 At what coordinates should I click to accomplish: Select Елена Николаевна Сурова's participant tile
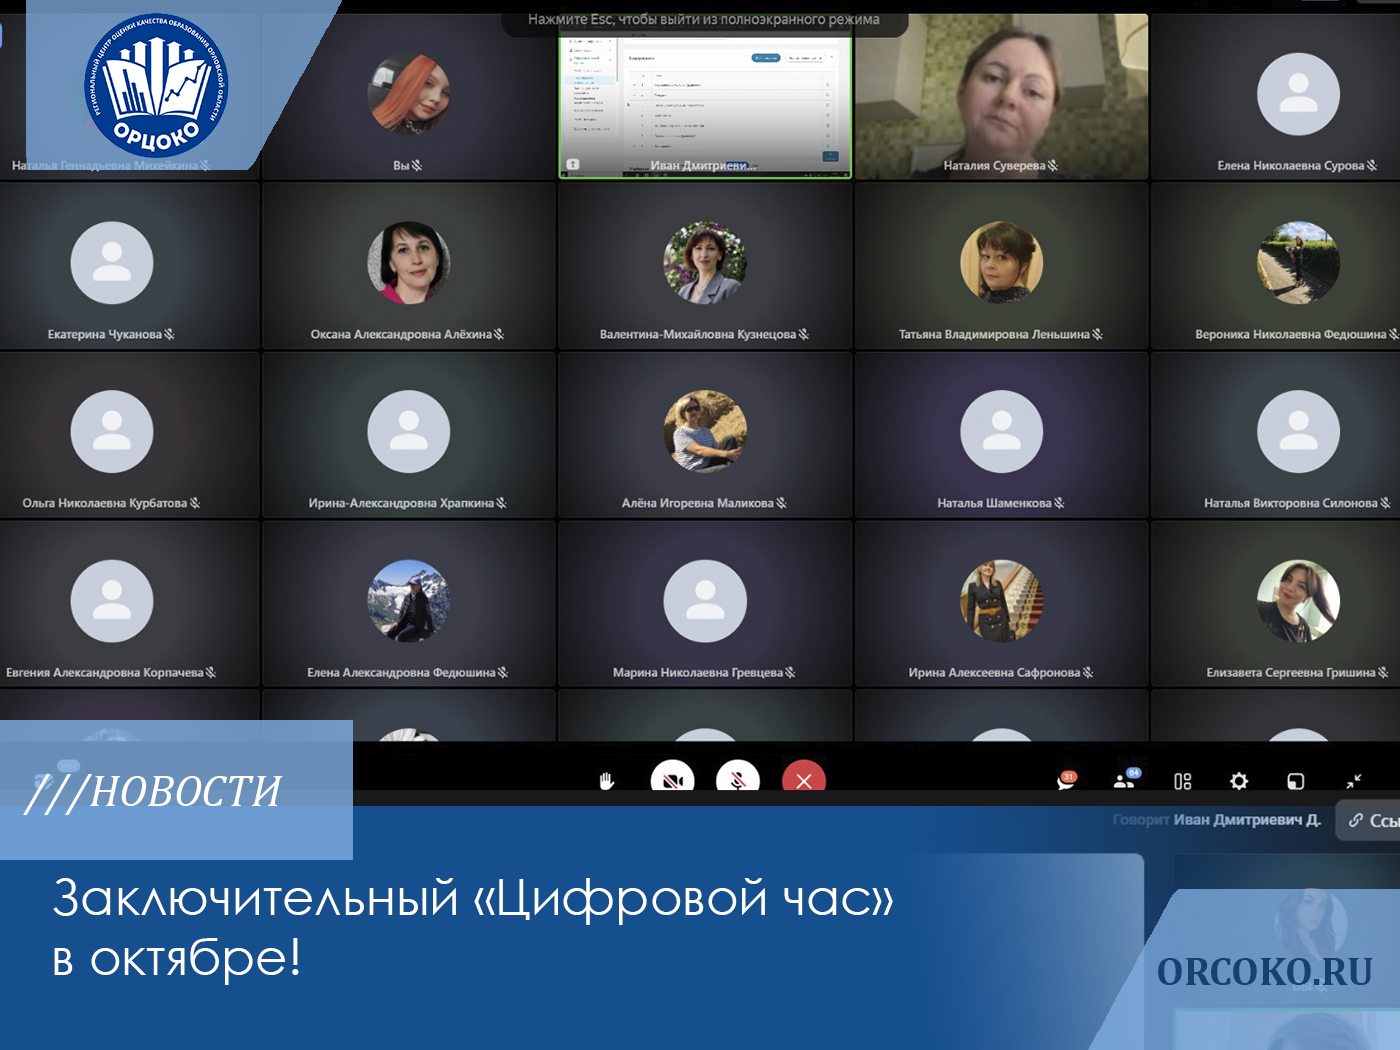1297,97
